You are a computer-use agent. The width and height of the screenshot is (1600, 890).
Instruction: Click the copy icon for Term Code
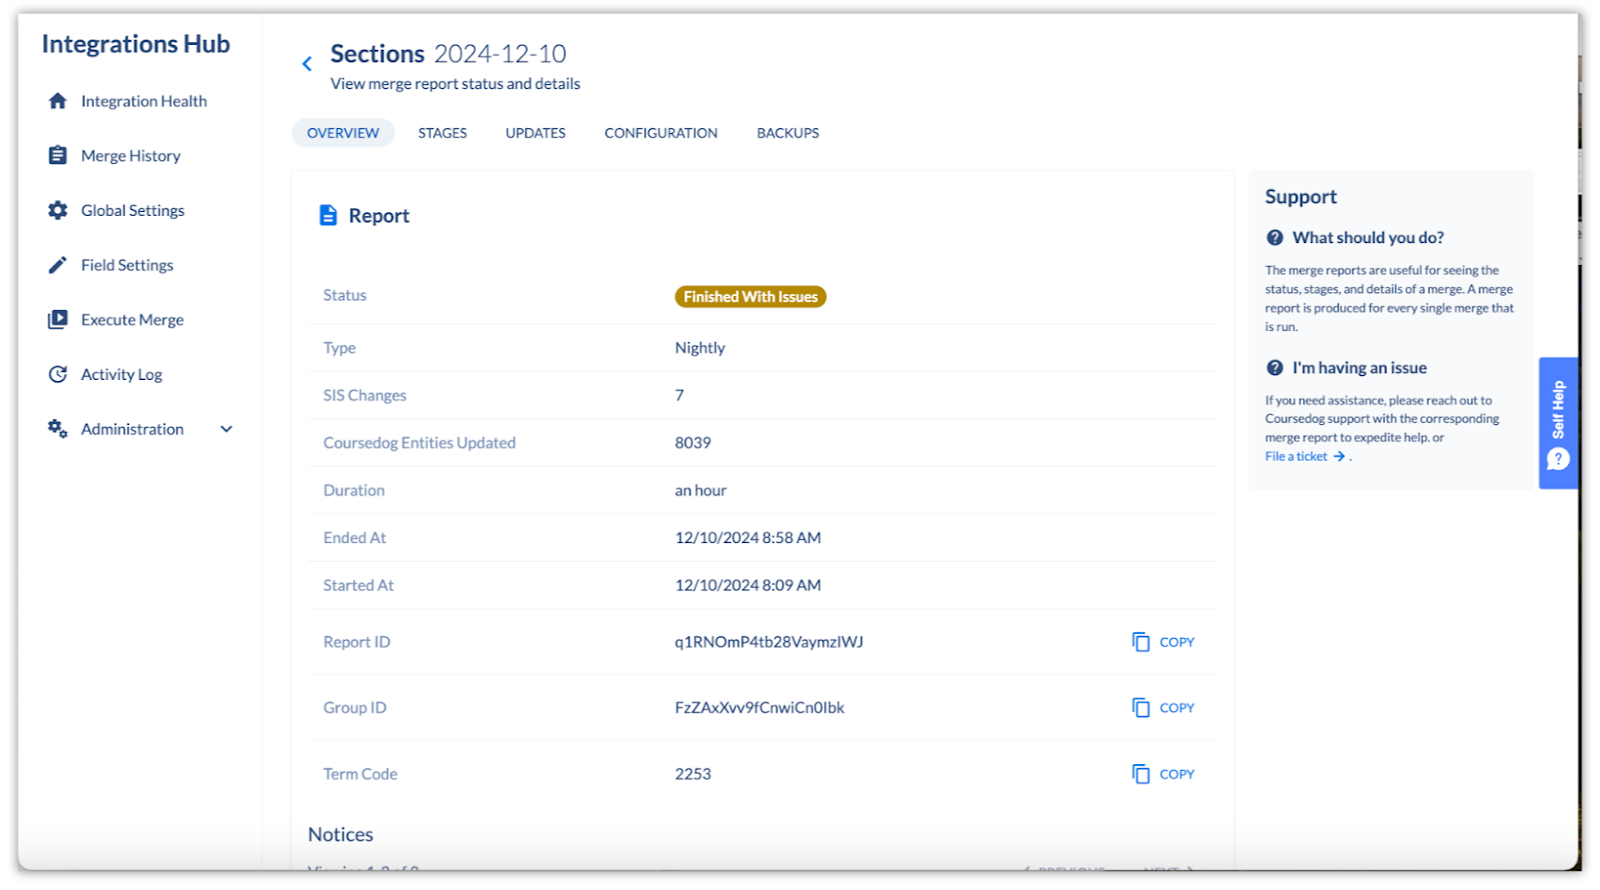(1141, 774)
